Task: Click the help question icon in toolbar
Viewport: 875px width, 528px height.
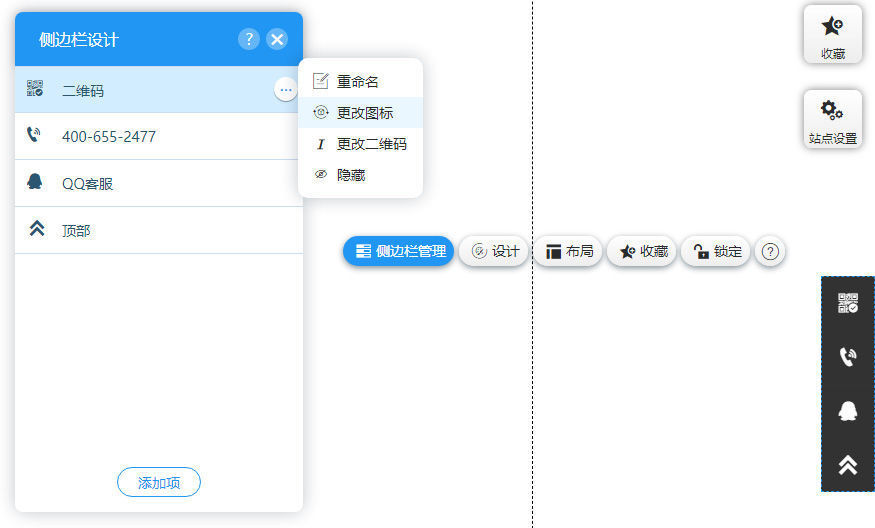Action: (x=770, y=252)
